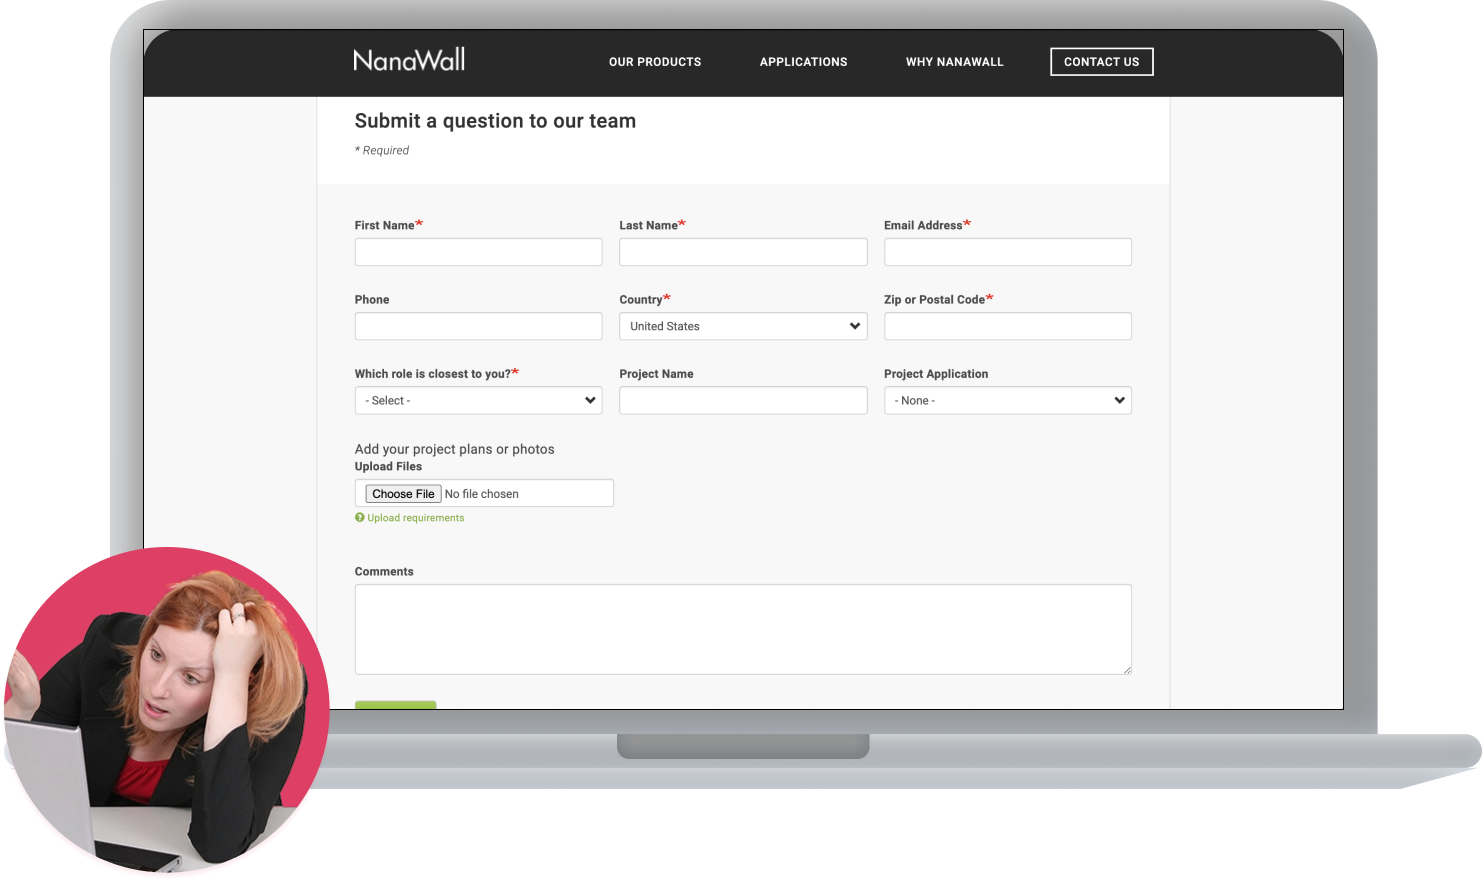Focus the Project Name field

(743, 400)
